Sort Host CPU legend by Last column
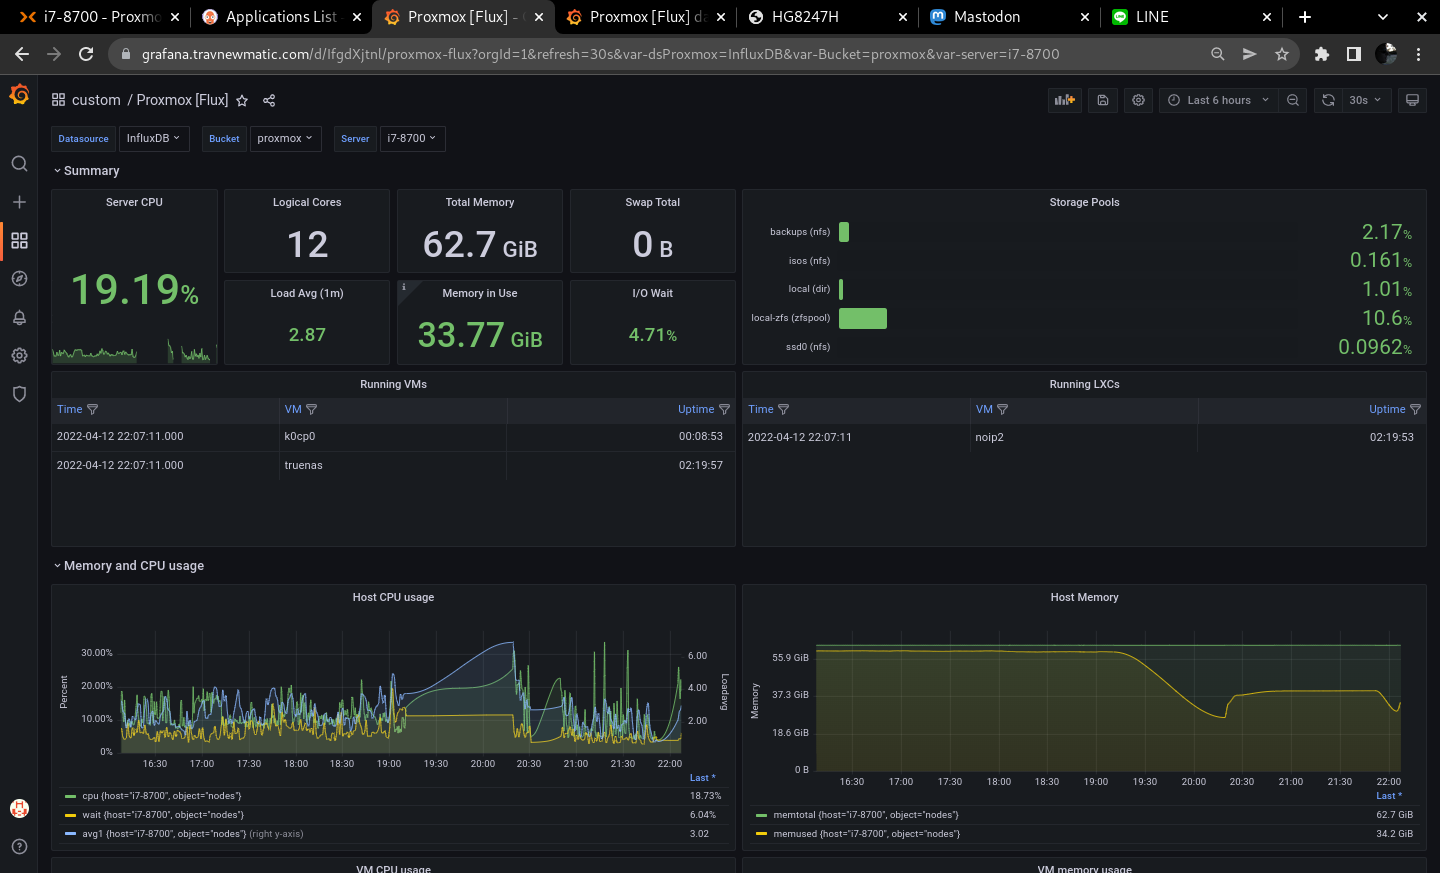 (702, 778)
